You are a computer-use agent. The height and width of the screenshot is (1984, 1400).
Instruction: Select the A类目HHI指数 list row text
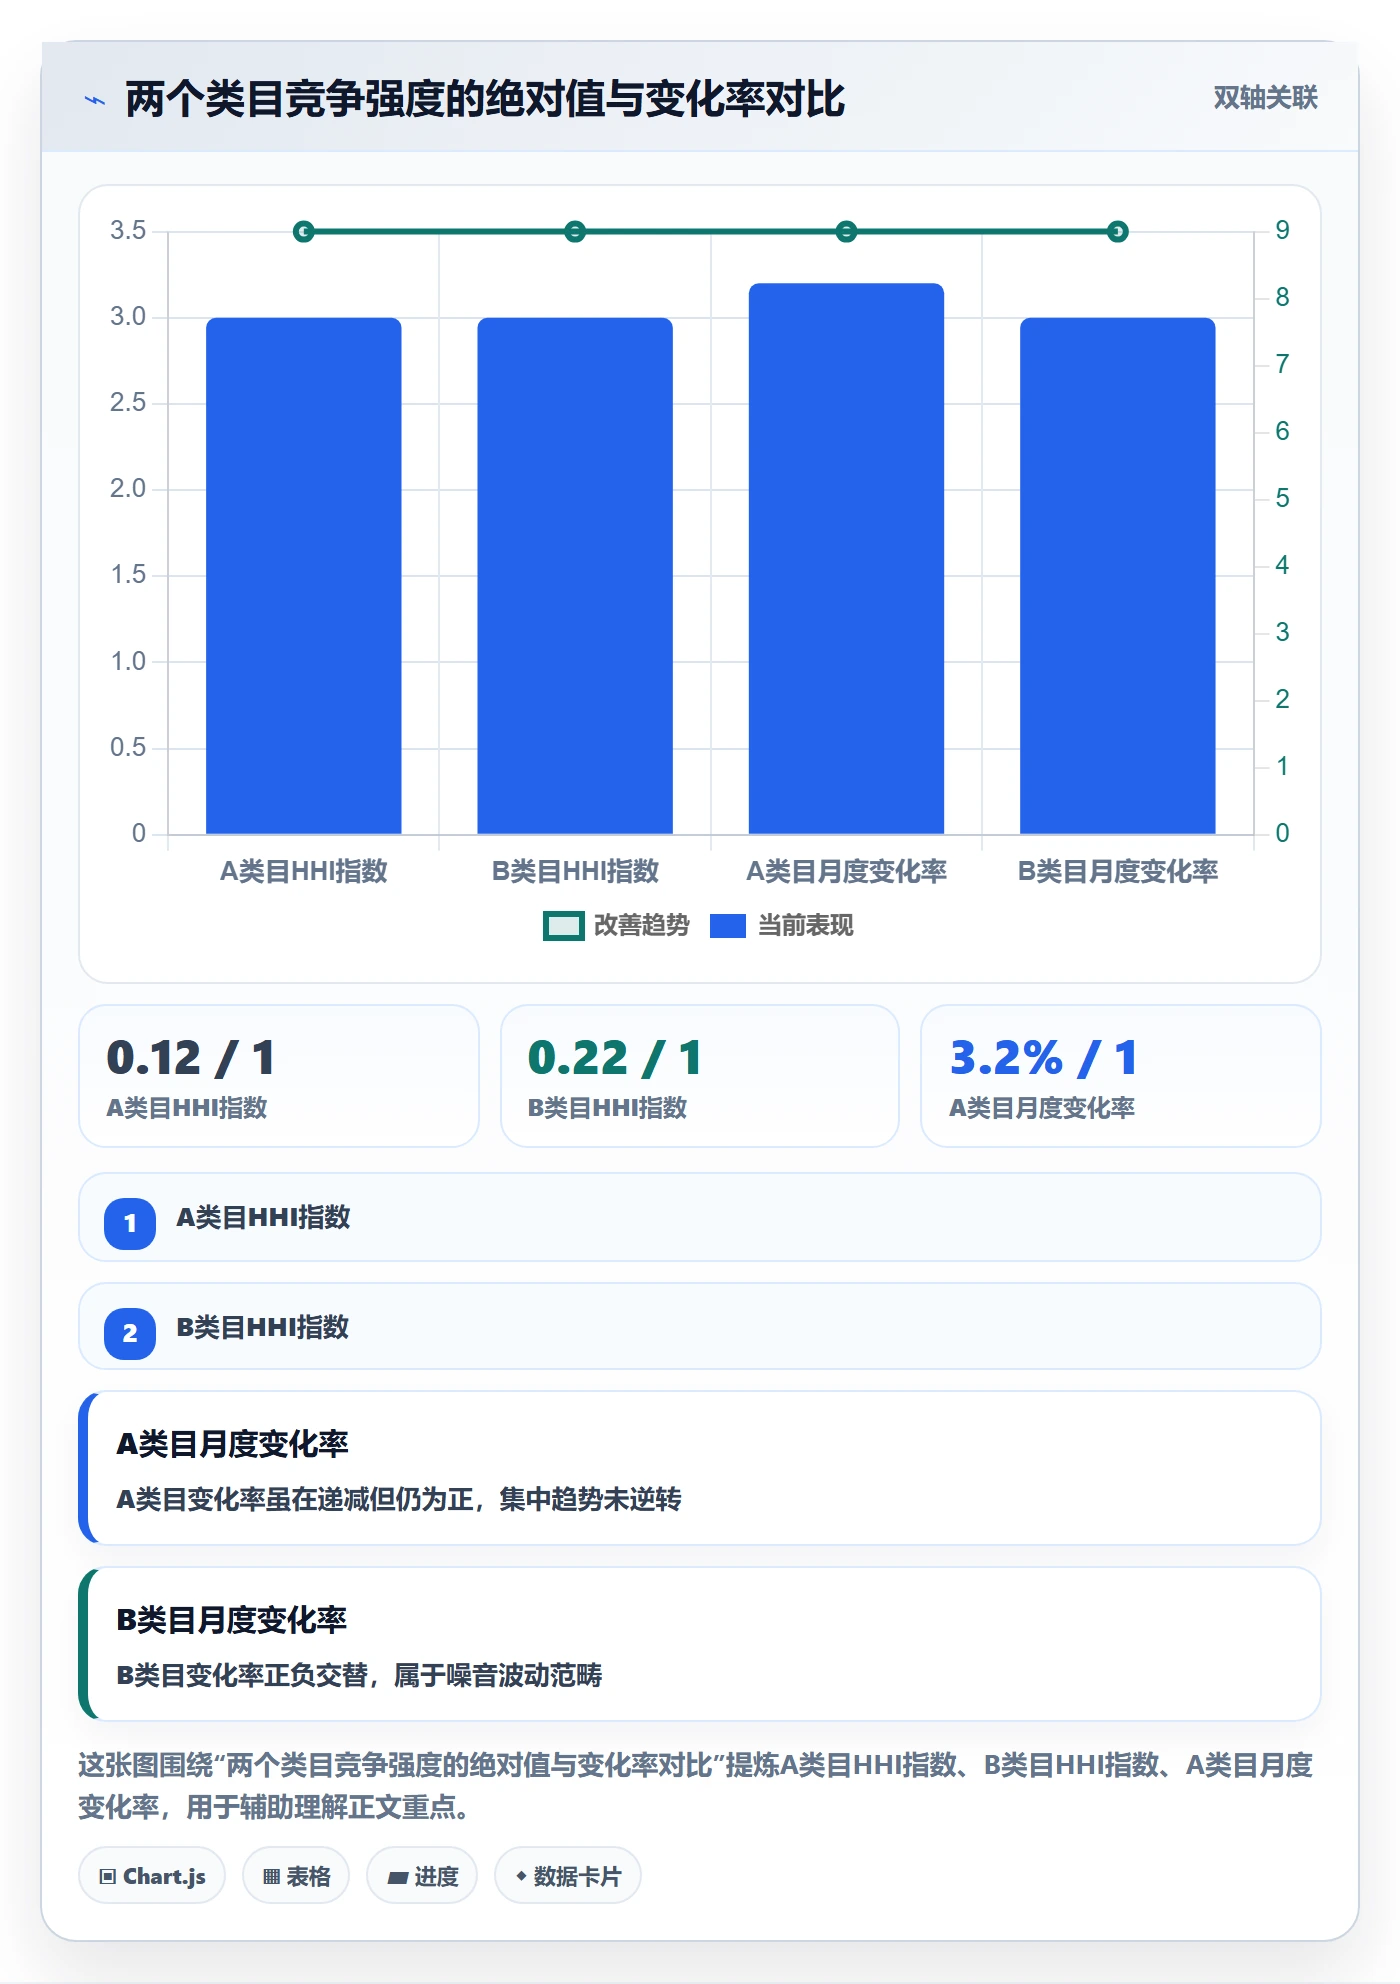point(263,1217)
